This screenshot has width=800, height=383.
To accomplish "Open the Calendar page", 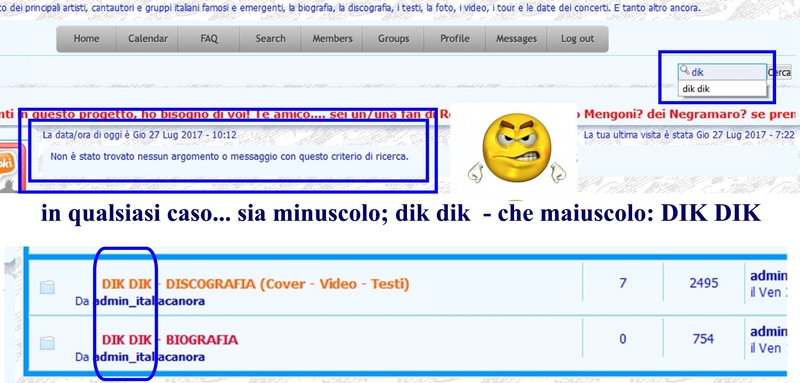I will (147, 39).
